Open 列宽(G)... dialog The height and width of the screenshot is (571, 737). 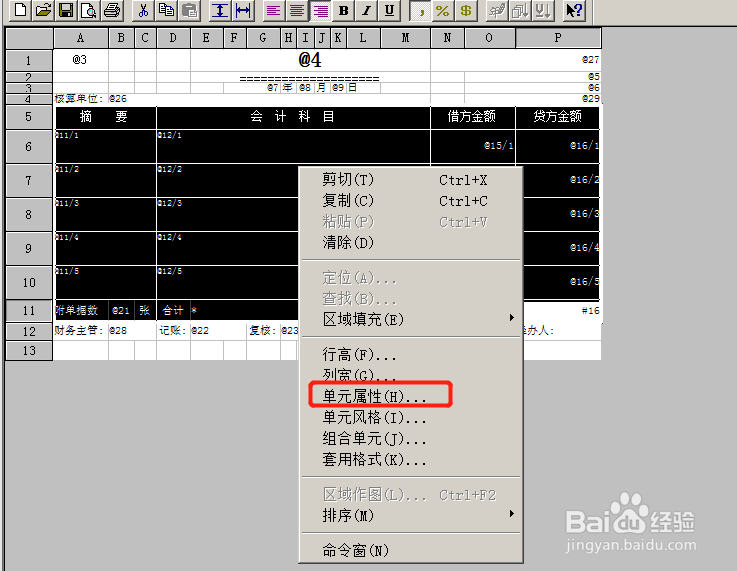pyautogui.click(x=411, y=375)
